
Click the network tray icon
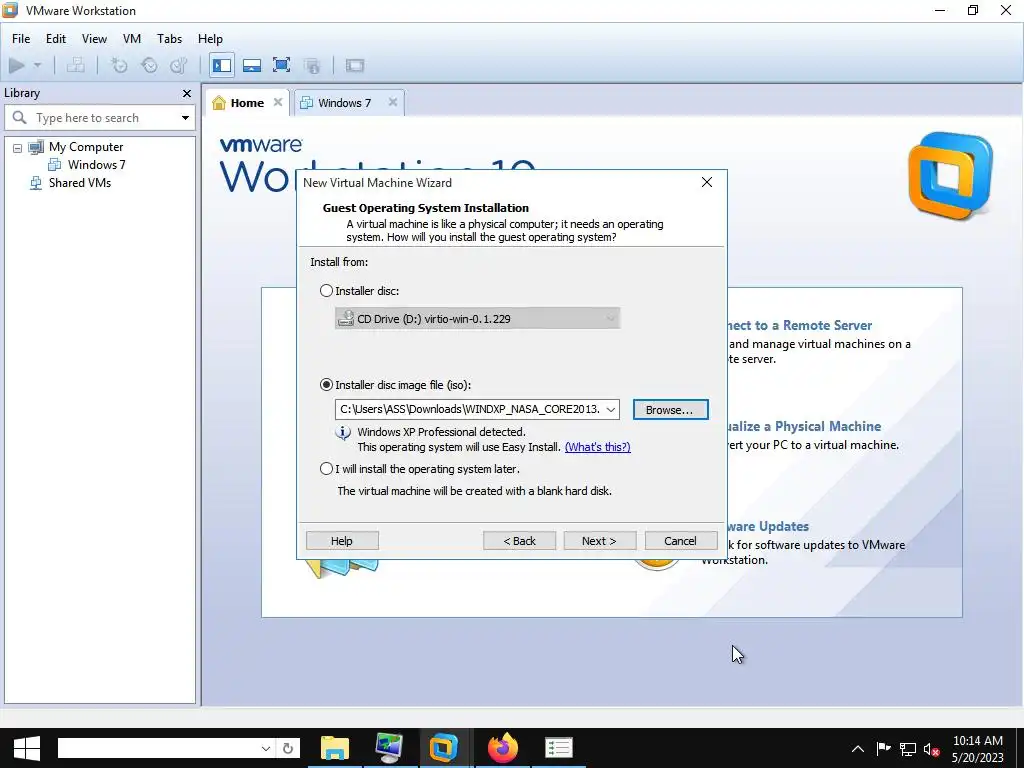coord(908,749)
